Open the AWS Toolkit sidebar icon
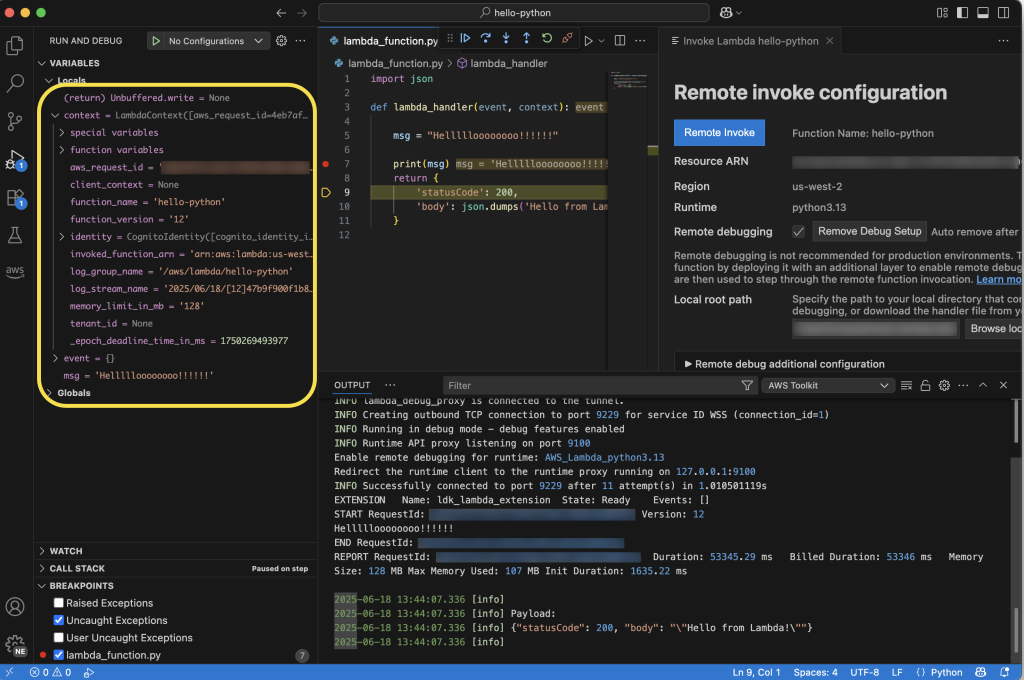Image resolution: width=1024 pixels, height=680 pixels. [15, 272]
